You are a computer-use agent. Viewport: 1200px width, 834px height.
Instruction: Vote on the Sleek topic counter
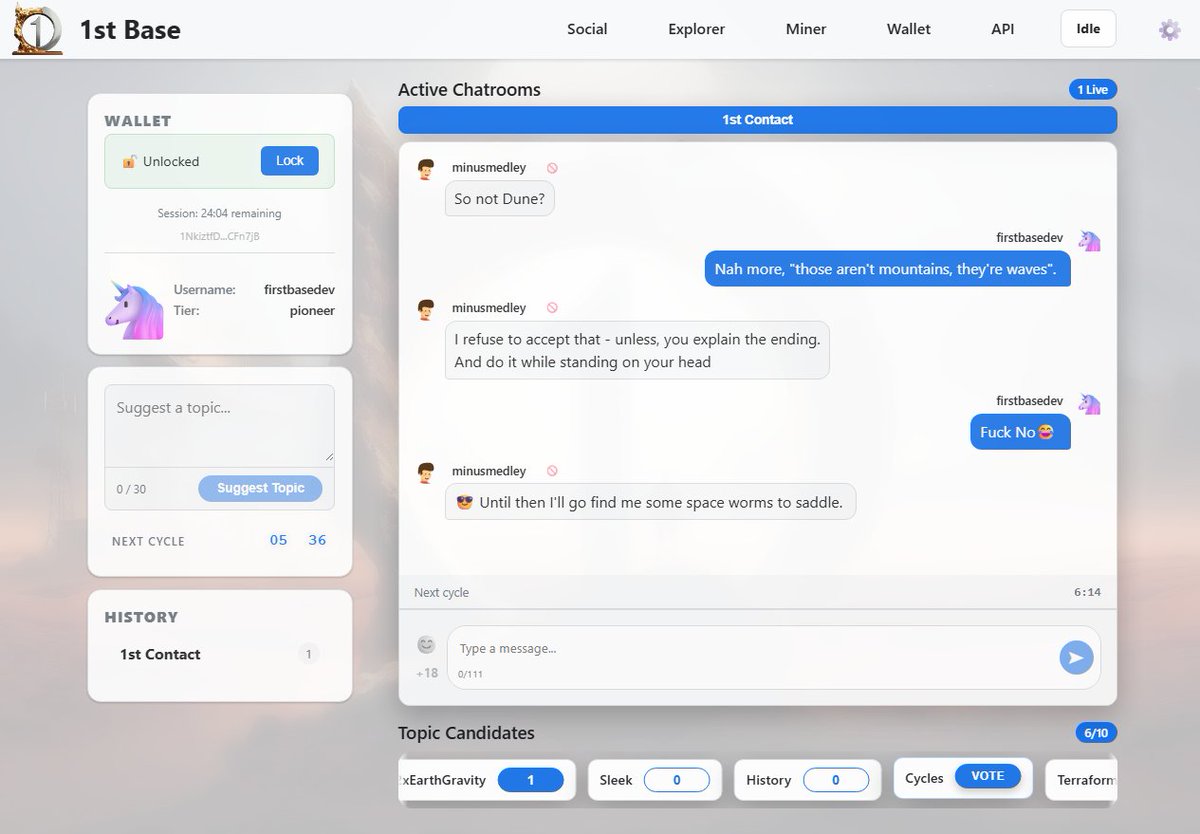tap(677, 780)
